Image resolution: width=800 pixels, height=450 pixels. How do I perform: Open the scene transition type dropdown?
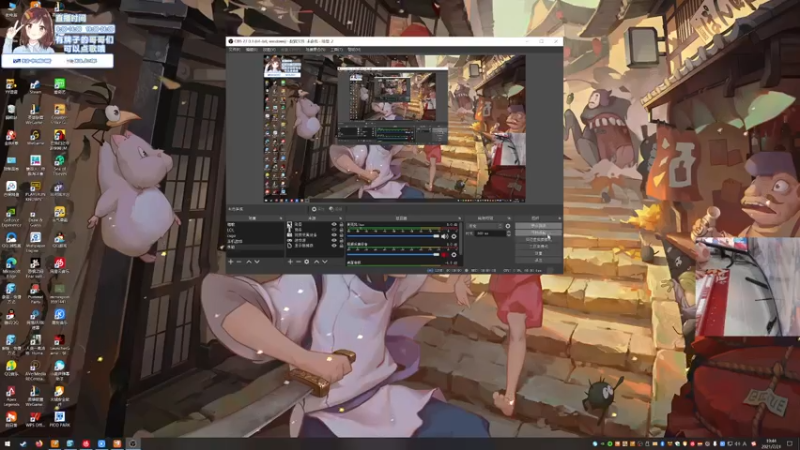[x=486, y=226]
